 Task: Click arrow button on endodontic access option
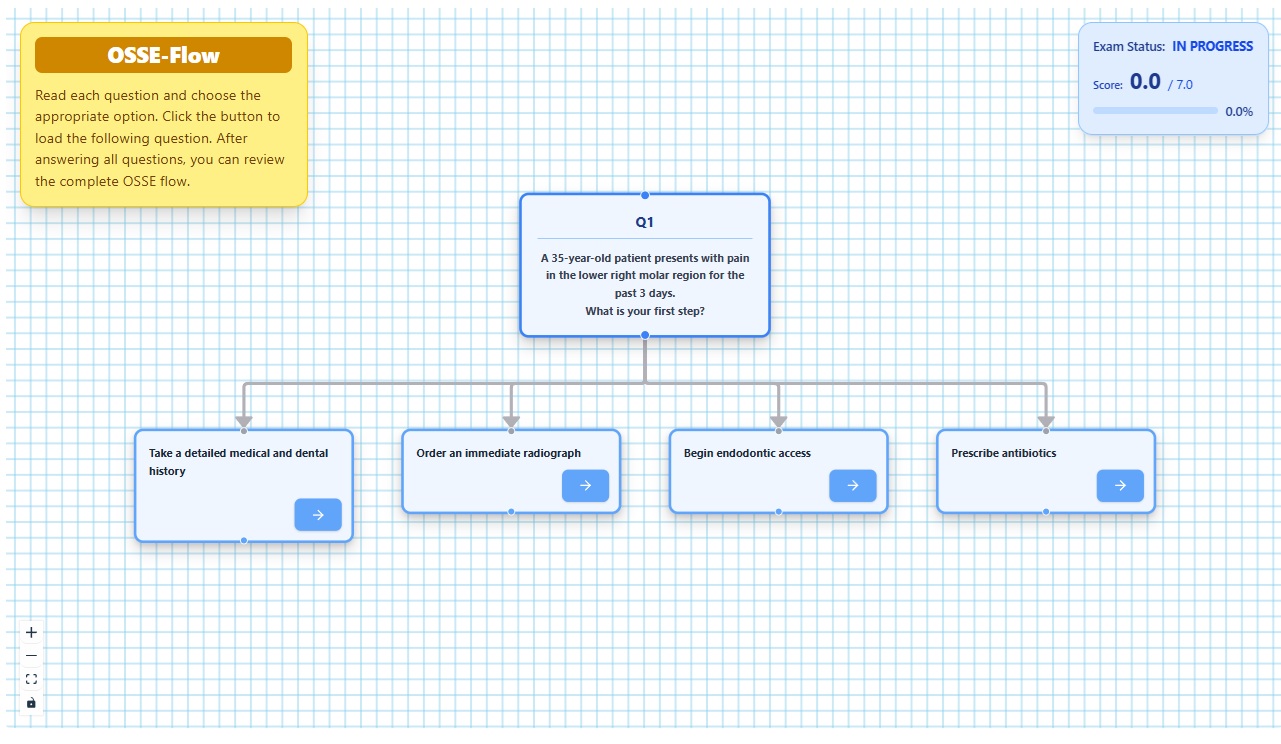(853, 486)
